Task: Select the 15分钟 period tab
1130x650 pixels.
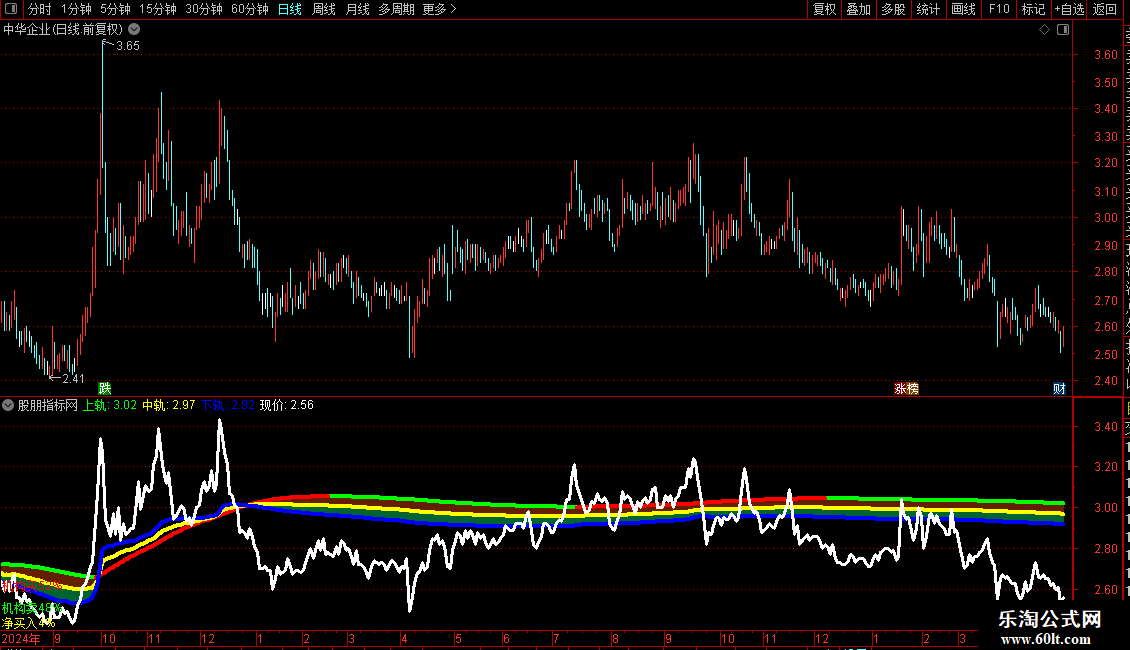Action: click(158, 9)
